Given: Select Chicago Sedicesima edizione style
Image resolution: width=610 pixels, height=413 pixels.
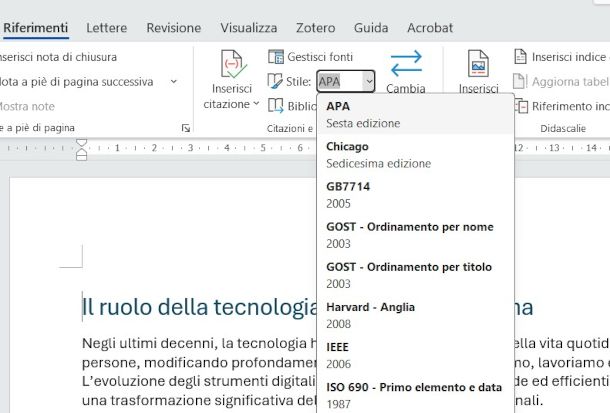Looking at the screenshot, I should pos(415,155).
